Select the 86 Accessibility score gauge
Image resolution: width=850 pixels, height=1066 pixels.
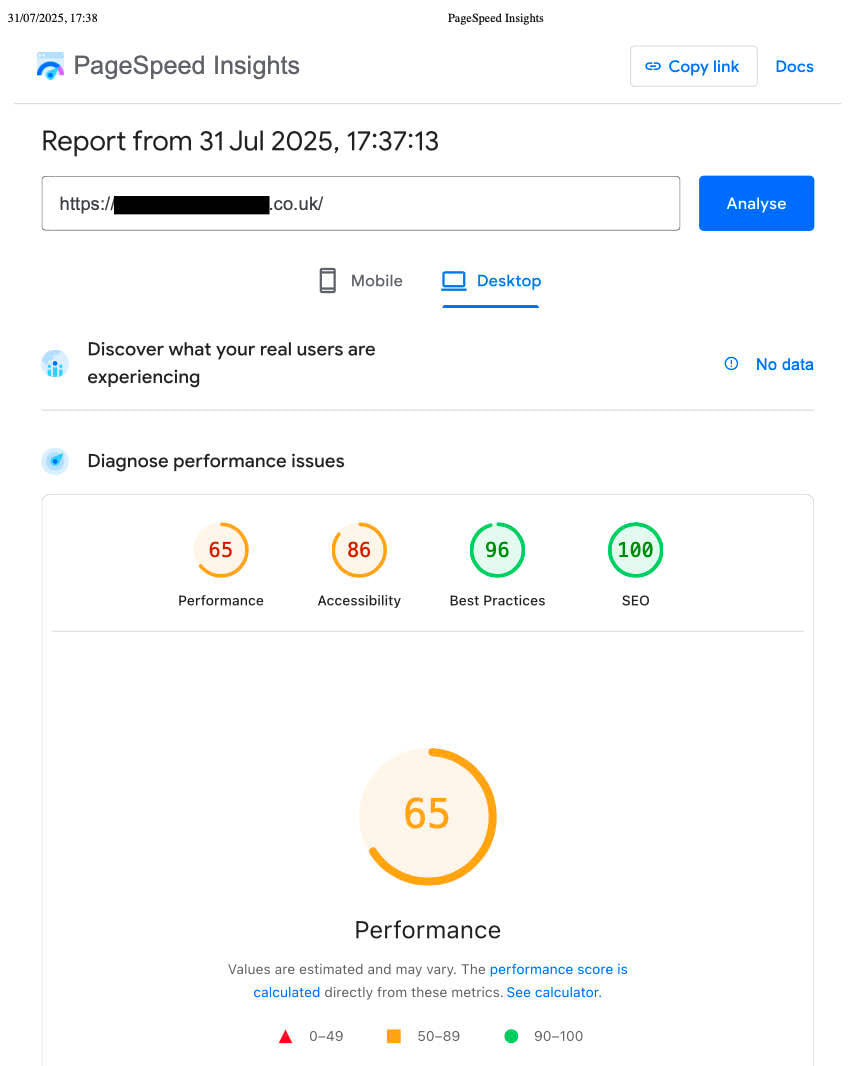pos(359,550)
